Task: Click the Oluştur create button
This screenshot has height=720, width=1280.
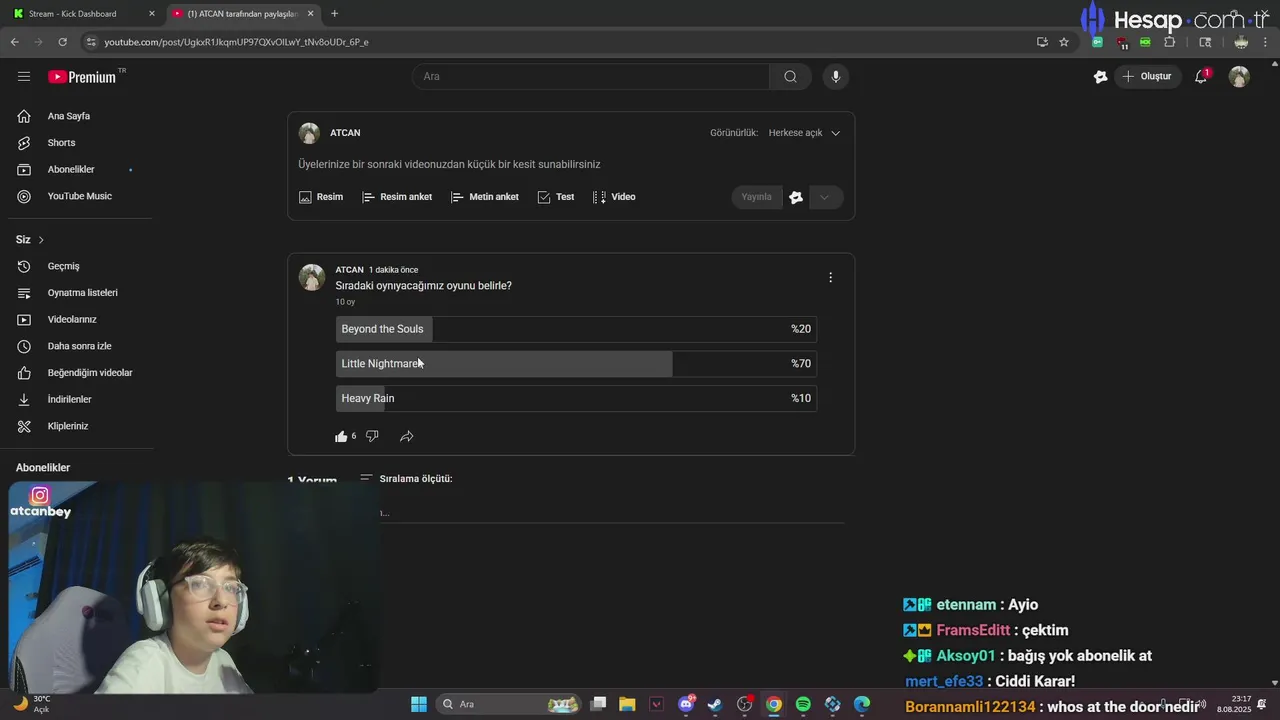Action: 1148,76
